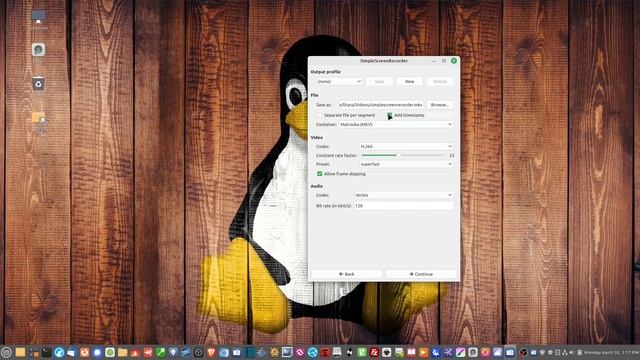Maximize the SimpleScreenRecorder window
640x360 pixels.
(x=444, y=61)
